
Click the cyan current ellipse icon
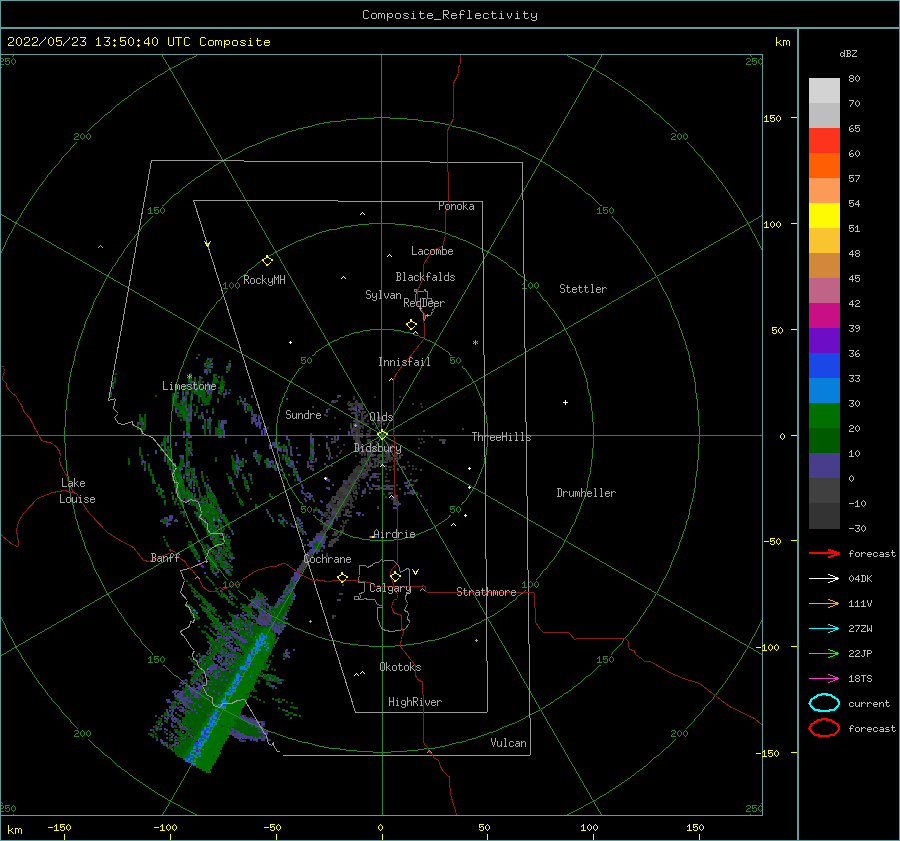[x=824, y=703]
